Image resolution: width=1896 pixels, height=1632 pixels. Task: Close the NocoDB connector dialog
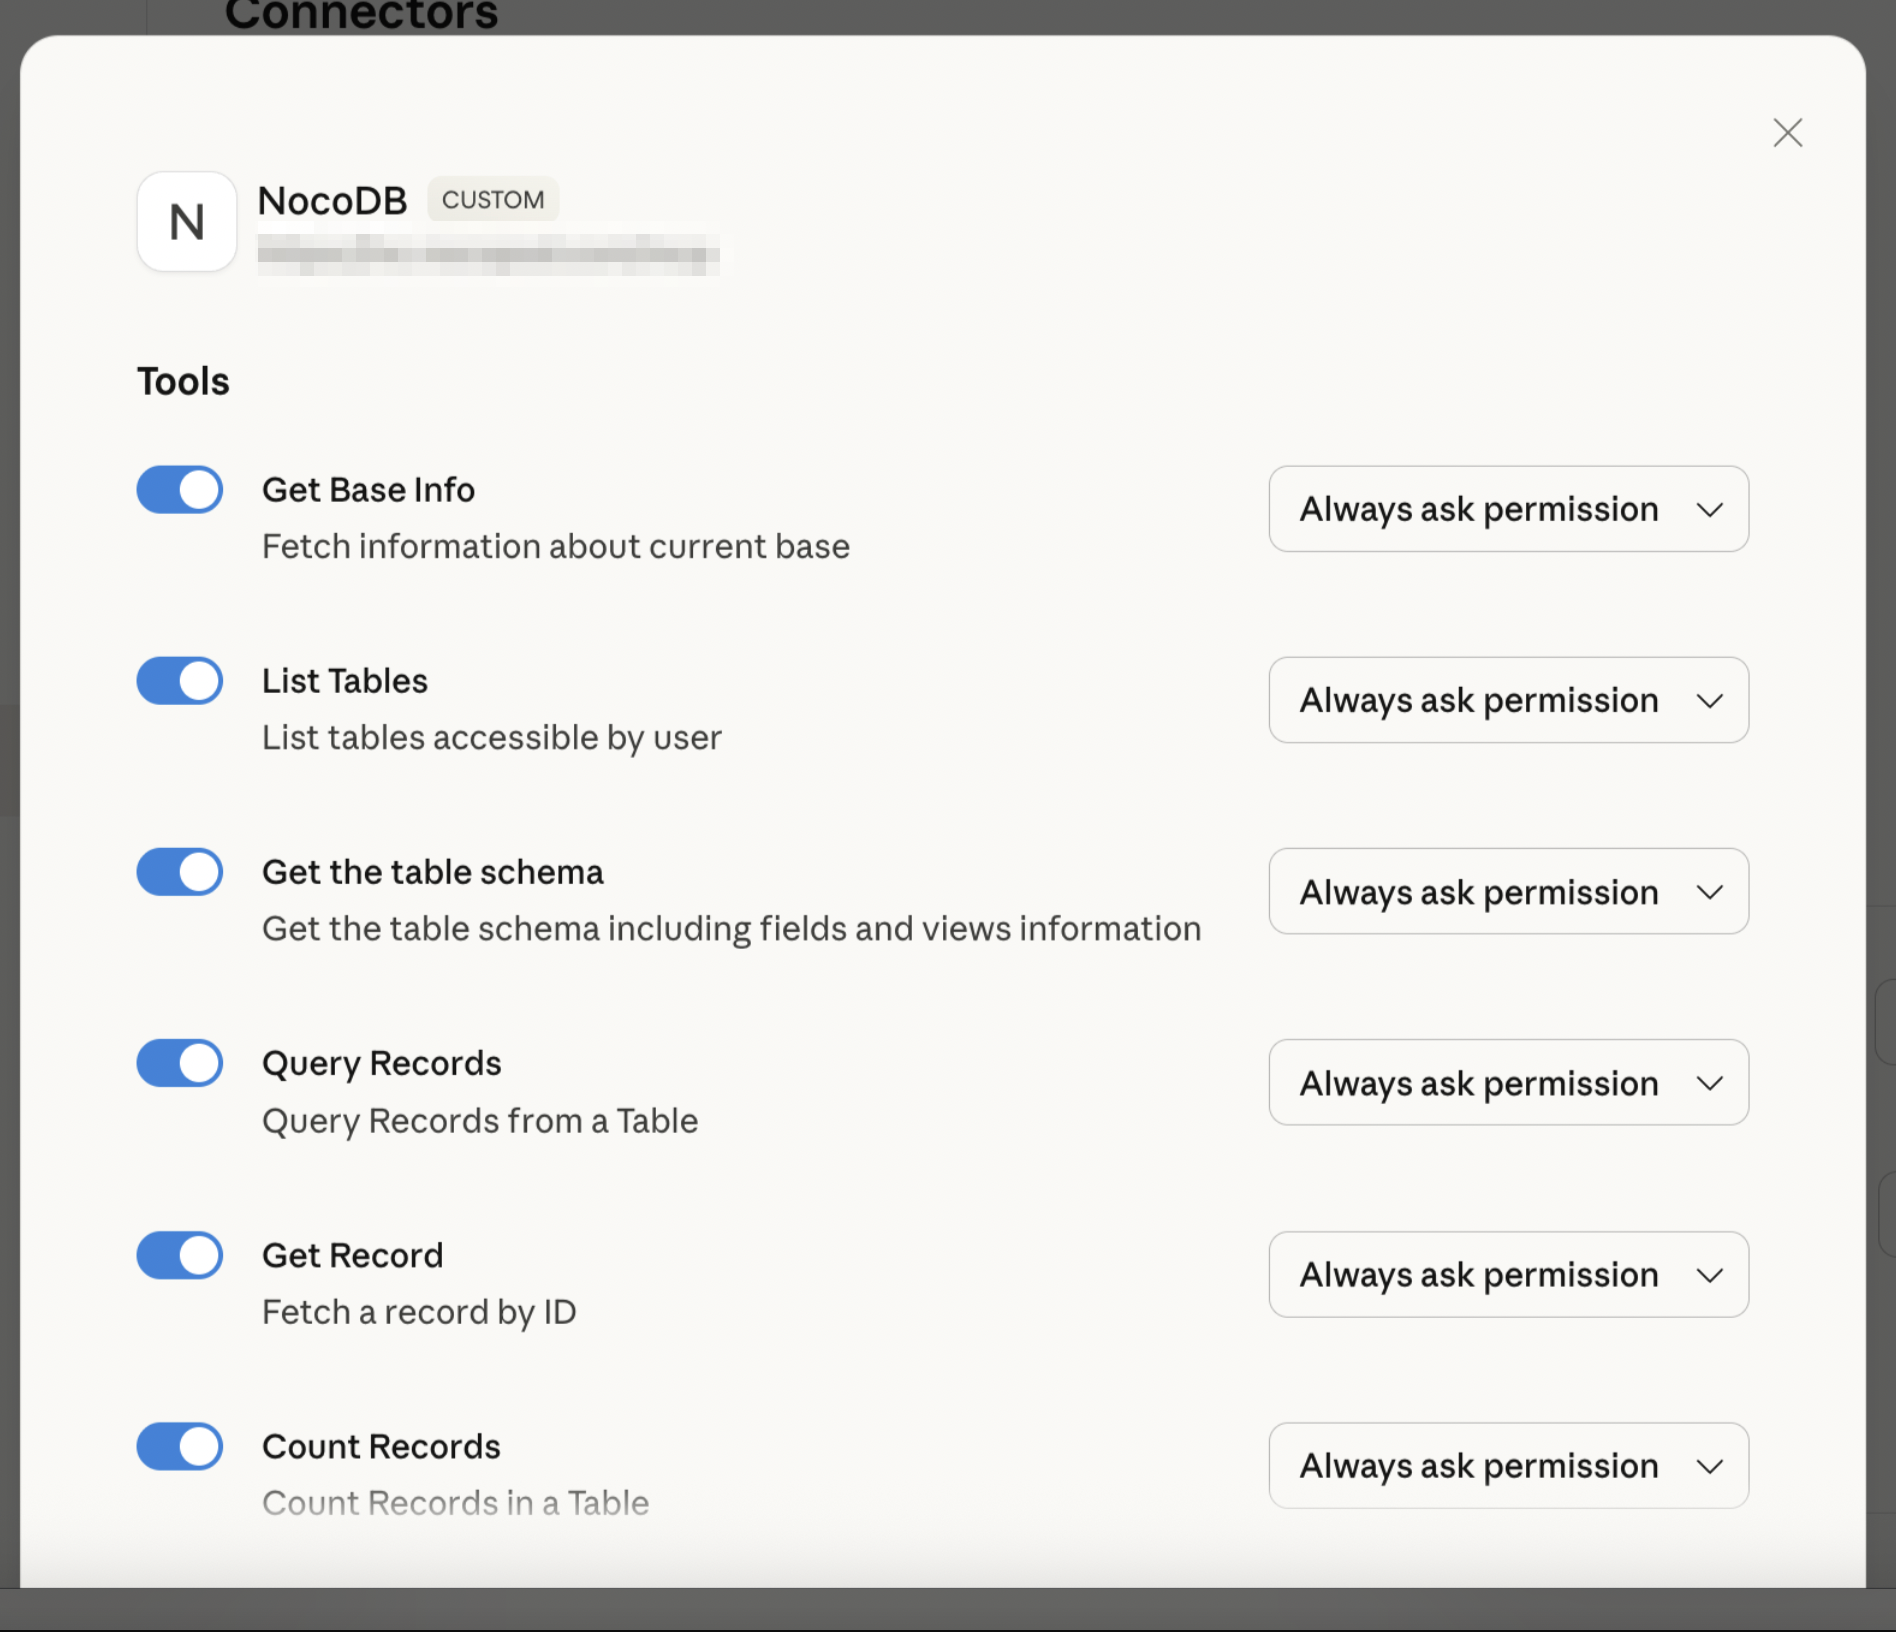pyautogui.click(x=1787, y=133)
